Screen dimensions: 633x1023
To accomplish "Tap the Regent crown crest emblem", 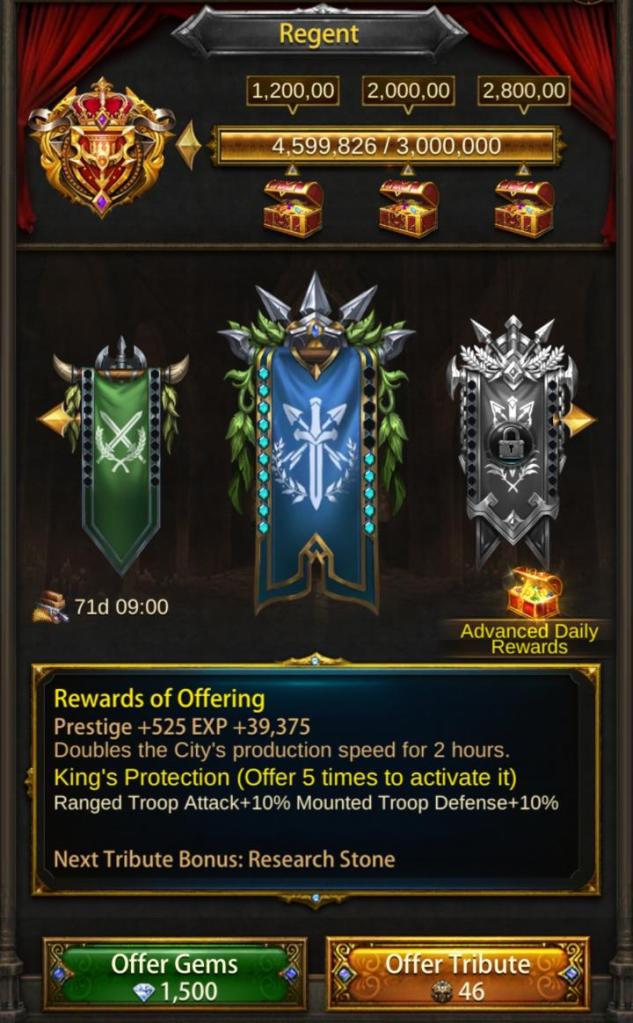I will tap(101, 147).
